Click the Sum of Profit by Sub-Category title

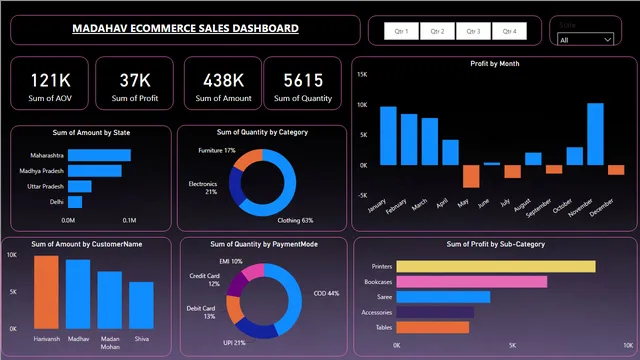click(496, 244)
